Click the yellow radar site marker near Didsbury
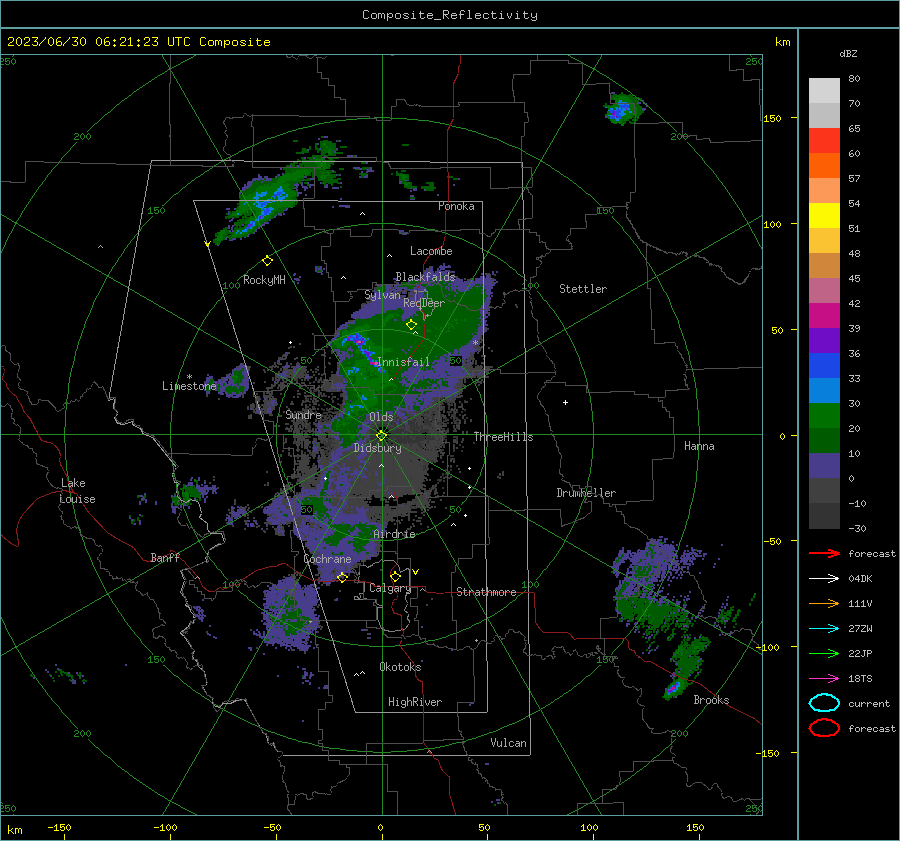 pos(381,435)
